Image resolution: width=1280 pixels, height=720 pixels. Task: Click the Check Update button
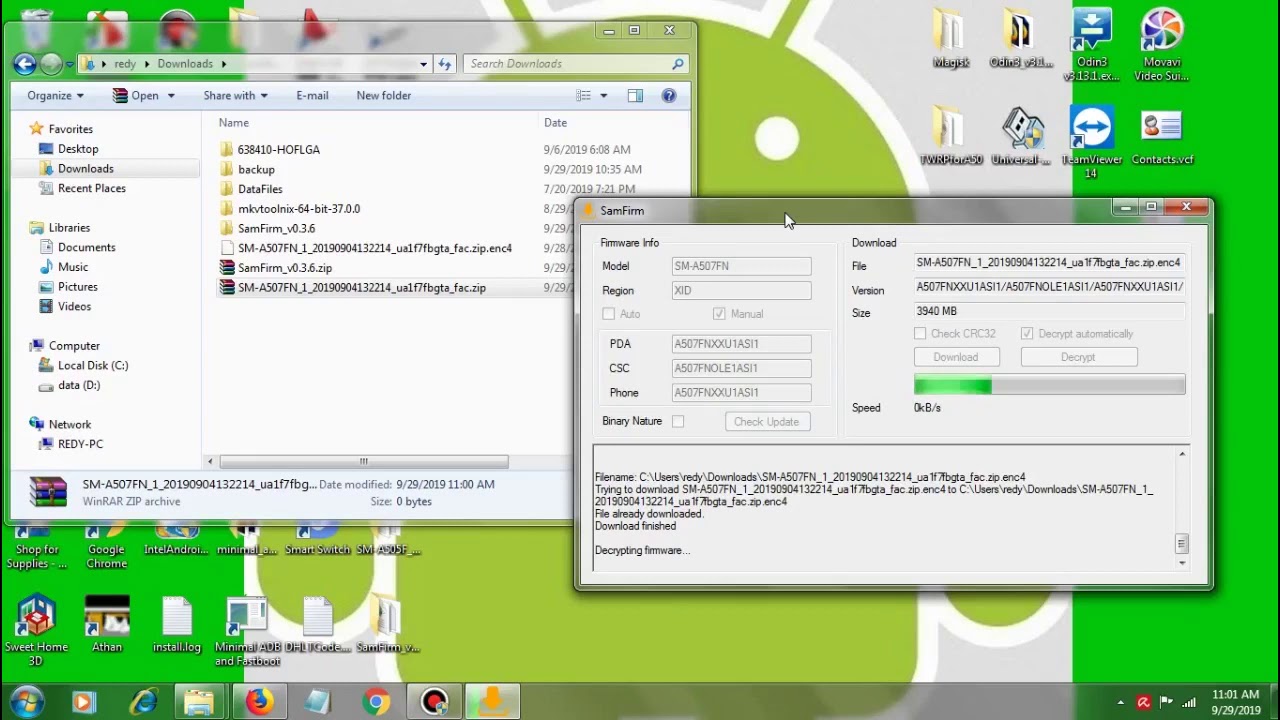coord(767,422)
